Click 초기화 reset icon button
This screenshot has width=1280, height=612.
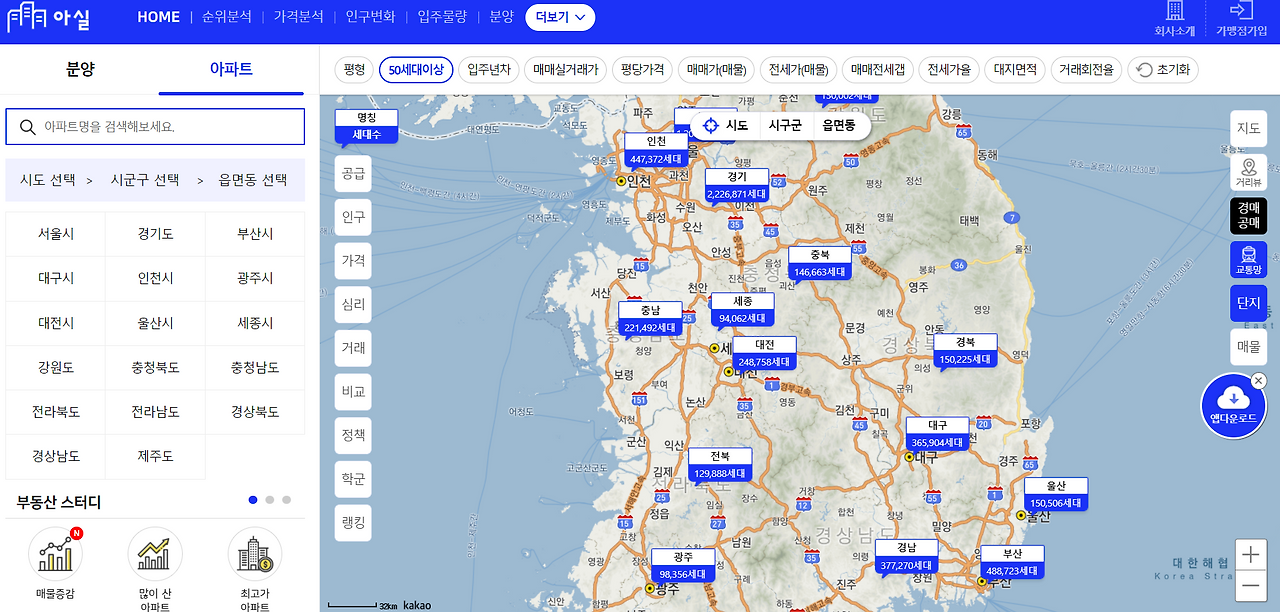point(1163,70)
